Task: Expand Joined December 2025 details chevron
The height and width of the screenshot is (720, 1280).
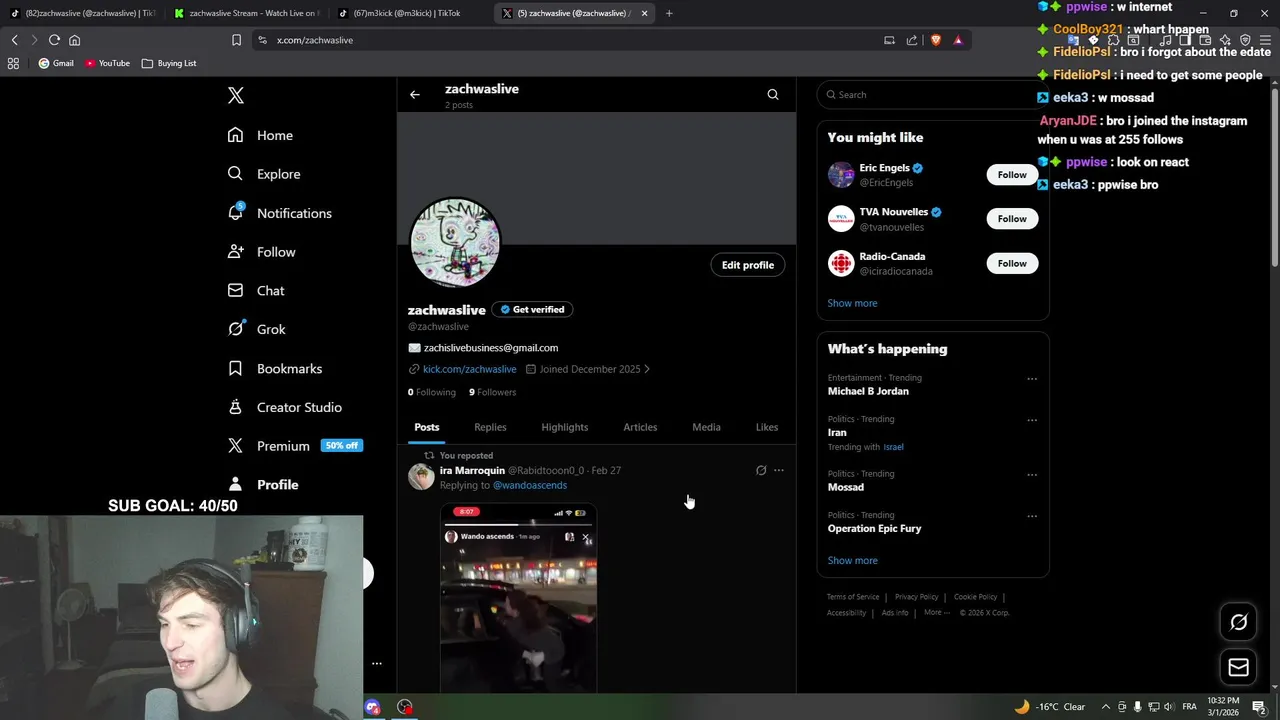Action: click(647, 369)
